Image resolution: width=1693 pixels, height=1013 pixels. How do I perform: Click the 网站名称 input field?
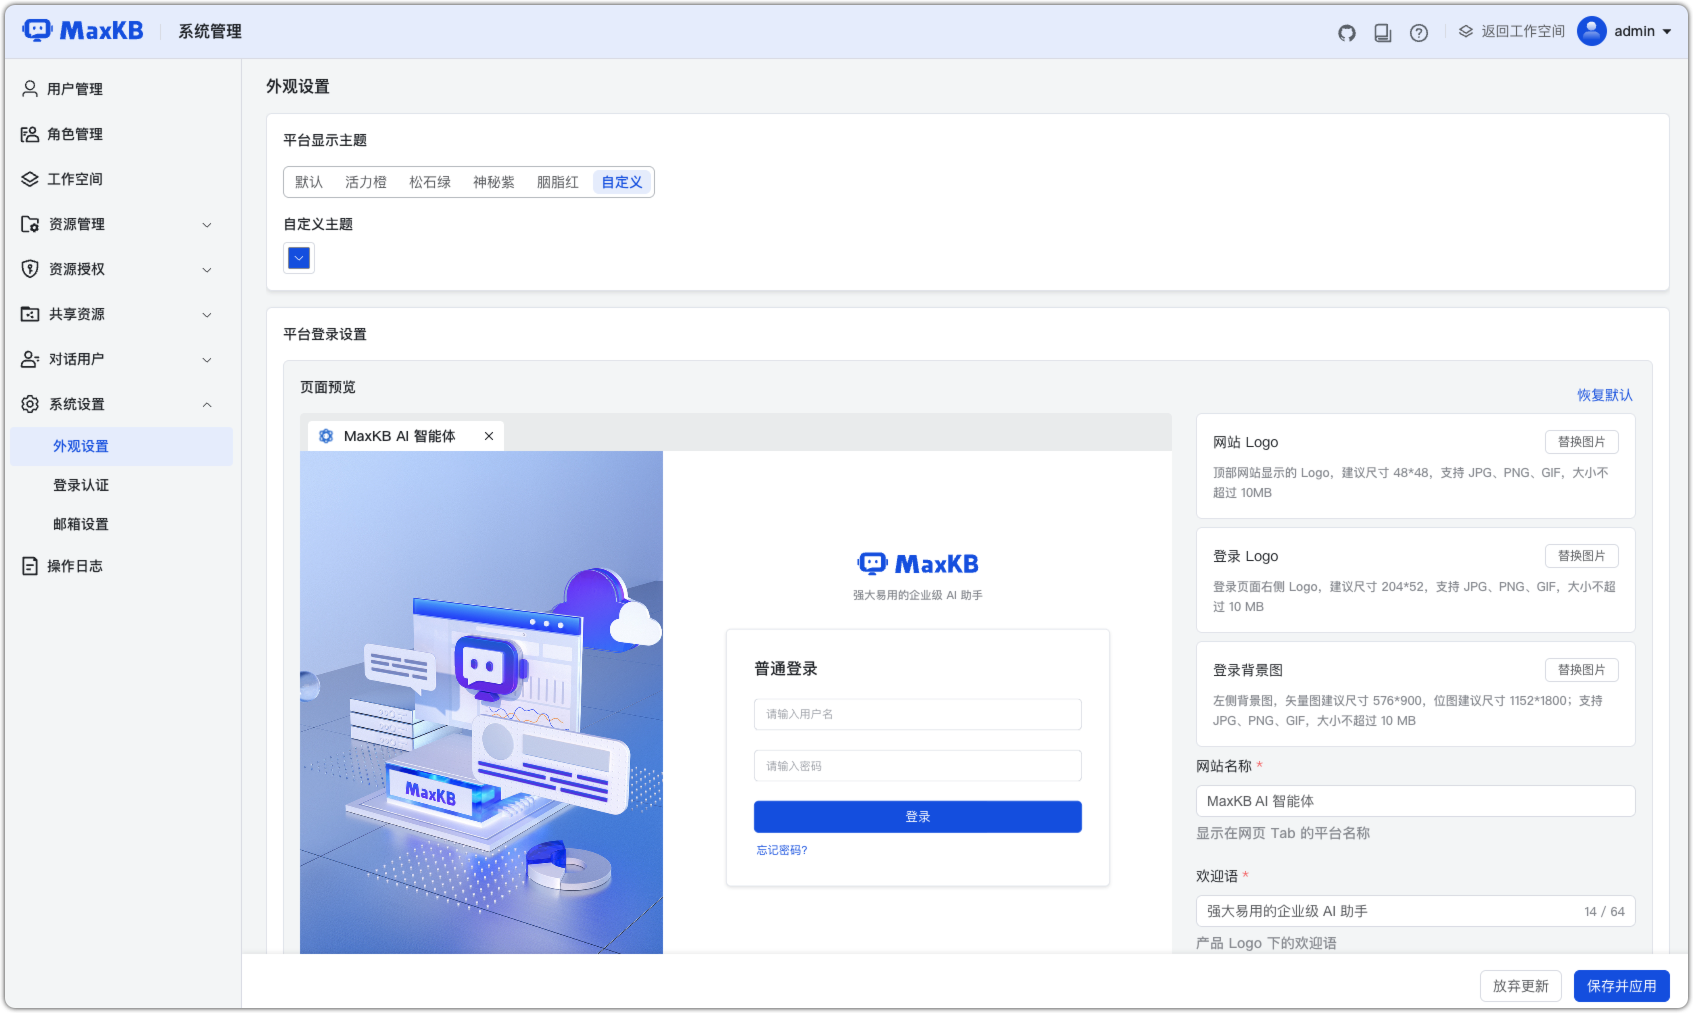coord(1414,800)
